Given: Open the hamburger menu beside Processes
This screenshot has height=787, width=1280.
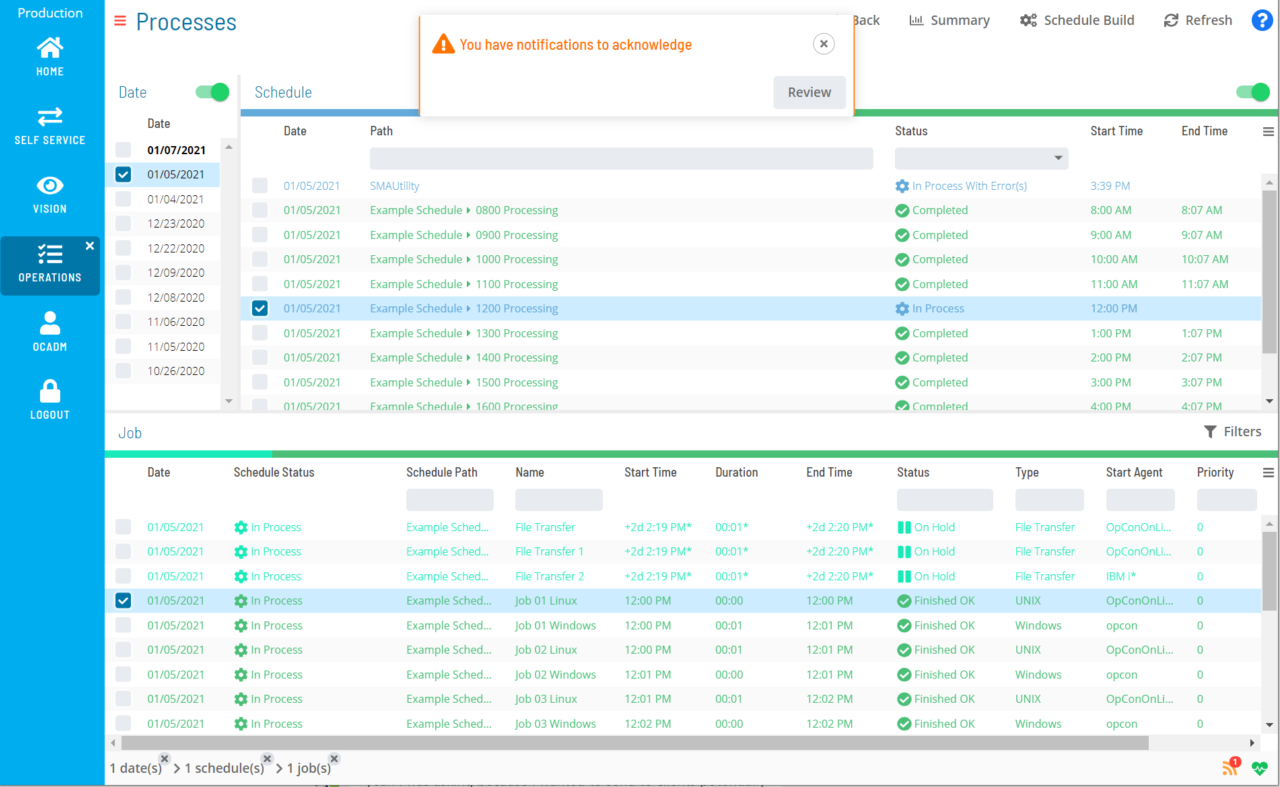Looking at the screenshot, I should (120, 21).
